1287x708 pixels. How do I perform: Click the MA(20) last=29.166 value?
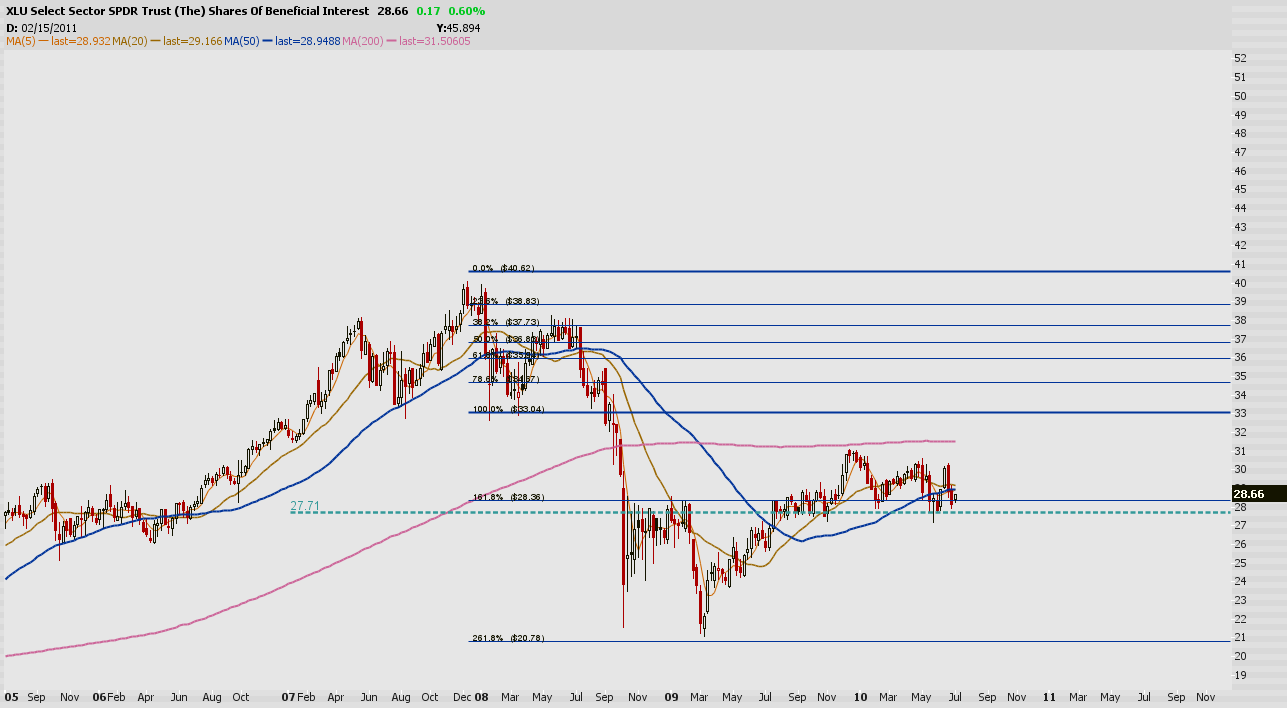point(191,41)
